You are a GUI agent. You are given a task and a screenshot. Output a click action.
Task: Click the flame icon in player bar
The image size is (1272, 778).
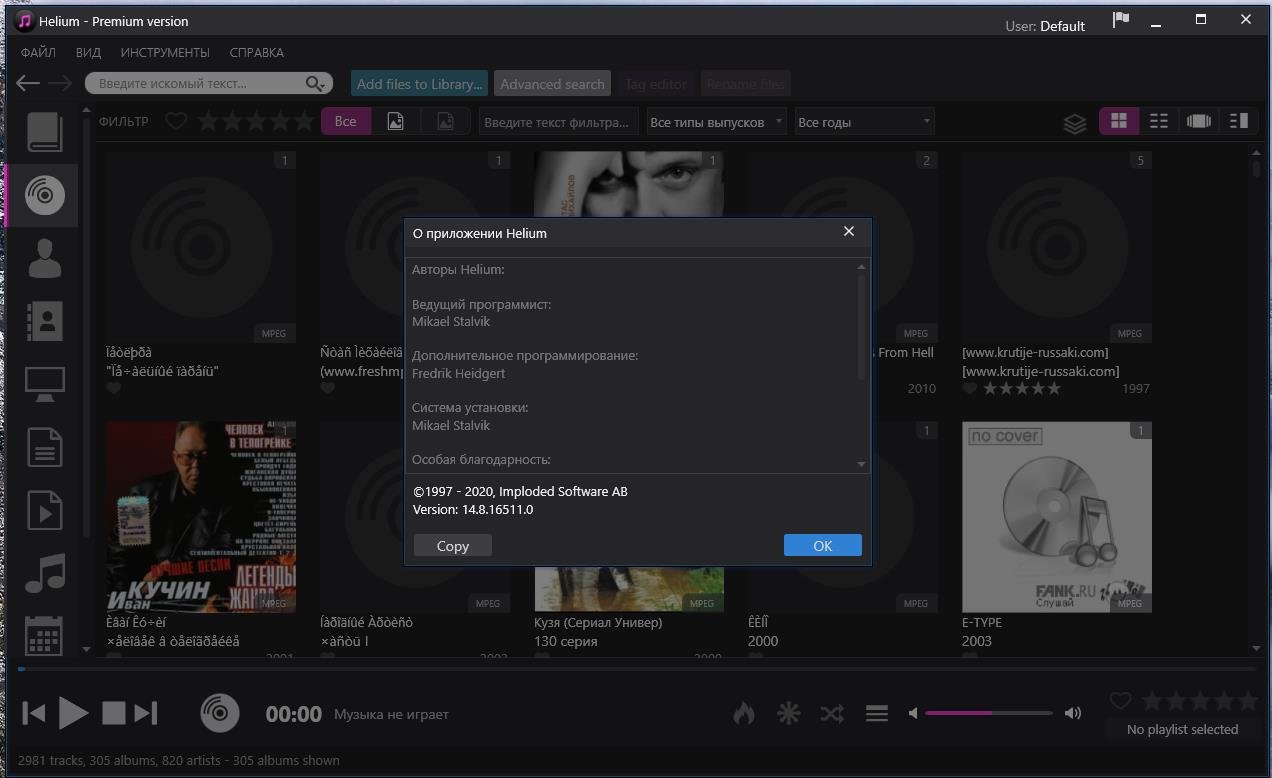(x=744, y=713)
